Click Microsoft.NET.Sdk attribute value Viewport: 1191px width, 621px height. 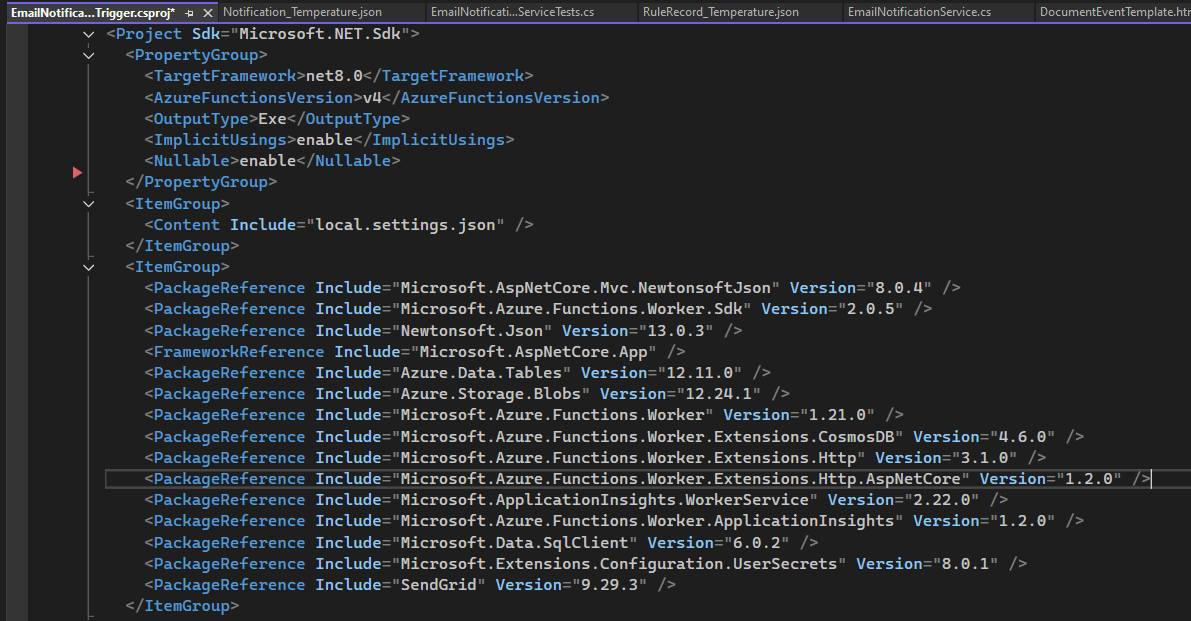[320, 34]
